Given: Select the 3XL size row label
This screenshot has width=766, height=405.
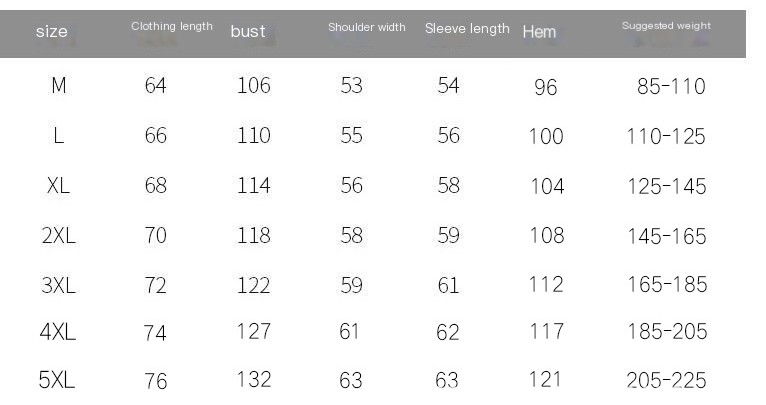Looking at the screenshot, I should pos(59,285).
